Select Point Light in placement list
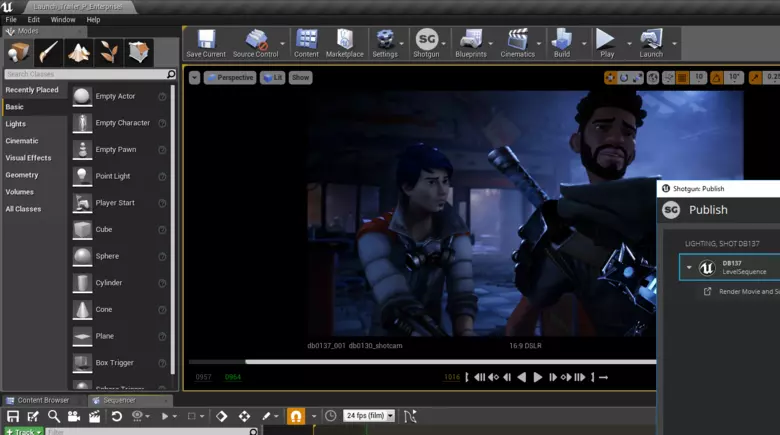 click(x=119, y=176)
